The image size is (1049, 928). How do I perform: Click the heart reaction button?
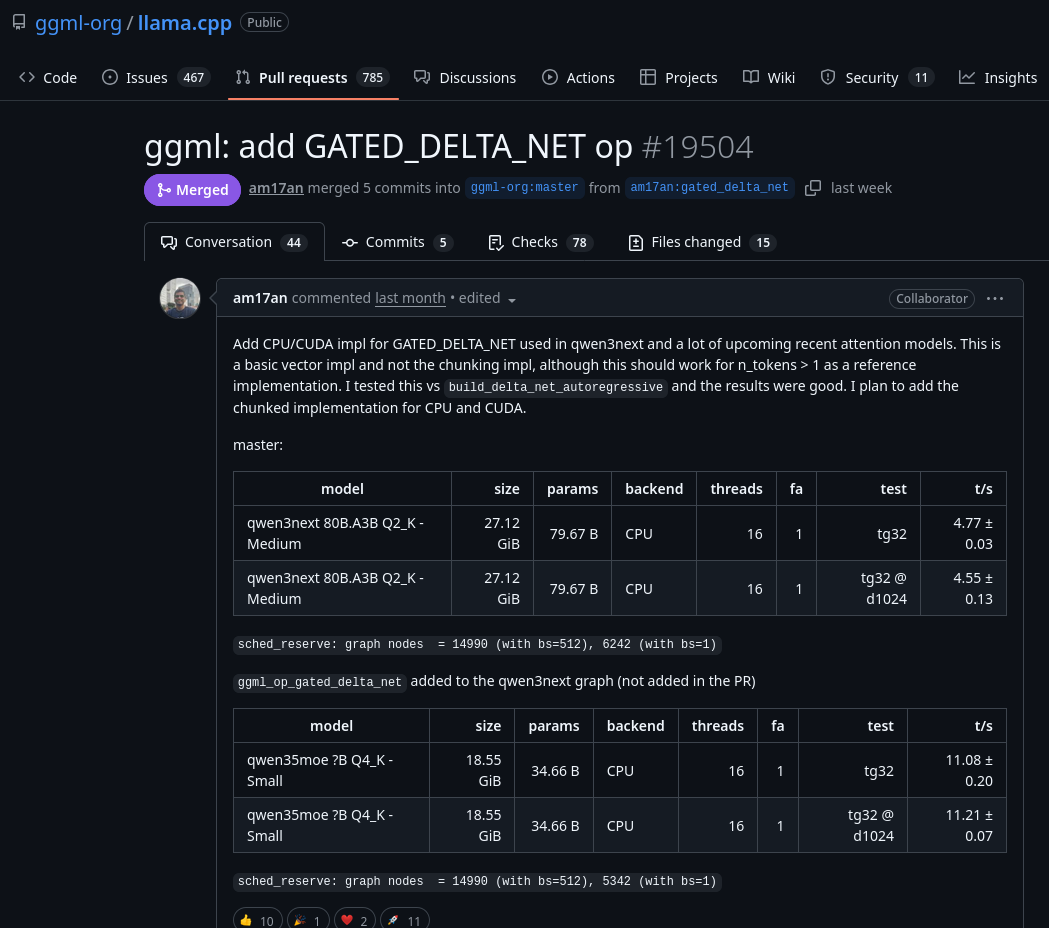(355, 920)
